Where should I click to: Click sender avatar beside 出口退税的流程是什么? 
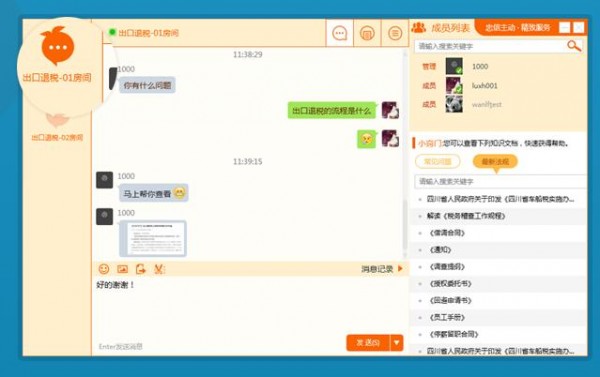pyautogui.click(x=390, y=110)
